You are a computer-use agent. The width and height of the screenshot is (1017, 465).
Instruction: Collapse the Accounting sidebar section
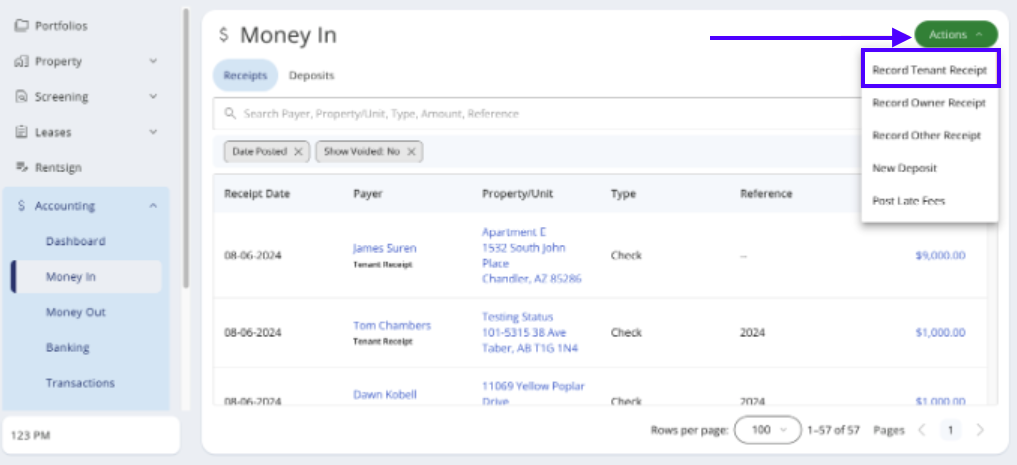coord(153,206)
